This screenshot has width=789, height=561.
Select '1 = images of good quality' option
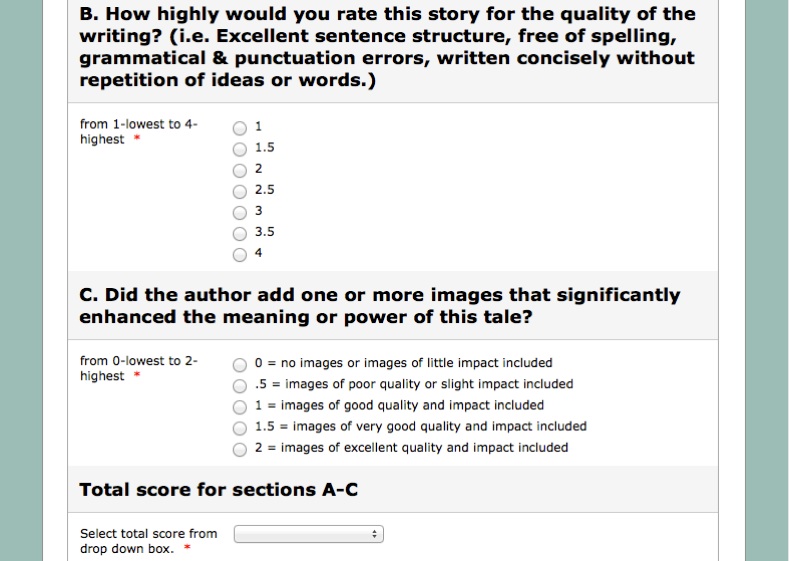point(240,407)
